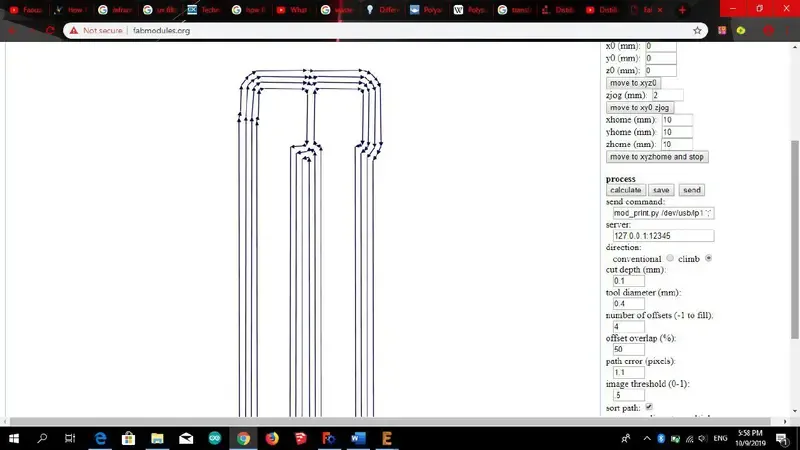The image size is (800, 450).
Task: Open the volume tray icon
Action: coord(703,438)
